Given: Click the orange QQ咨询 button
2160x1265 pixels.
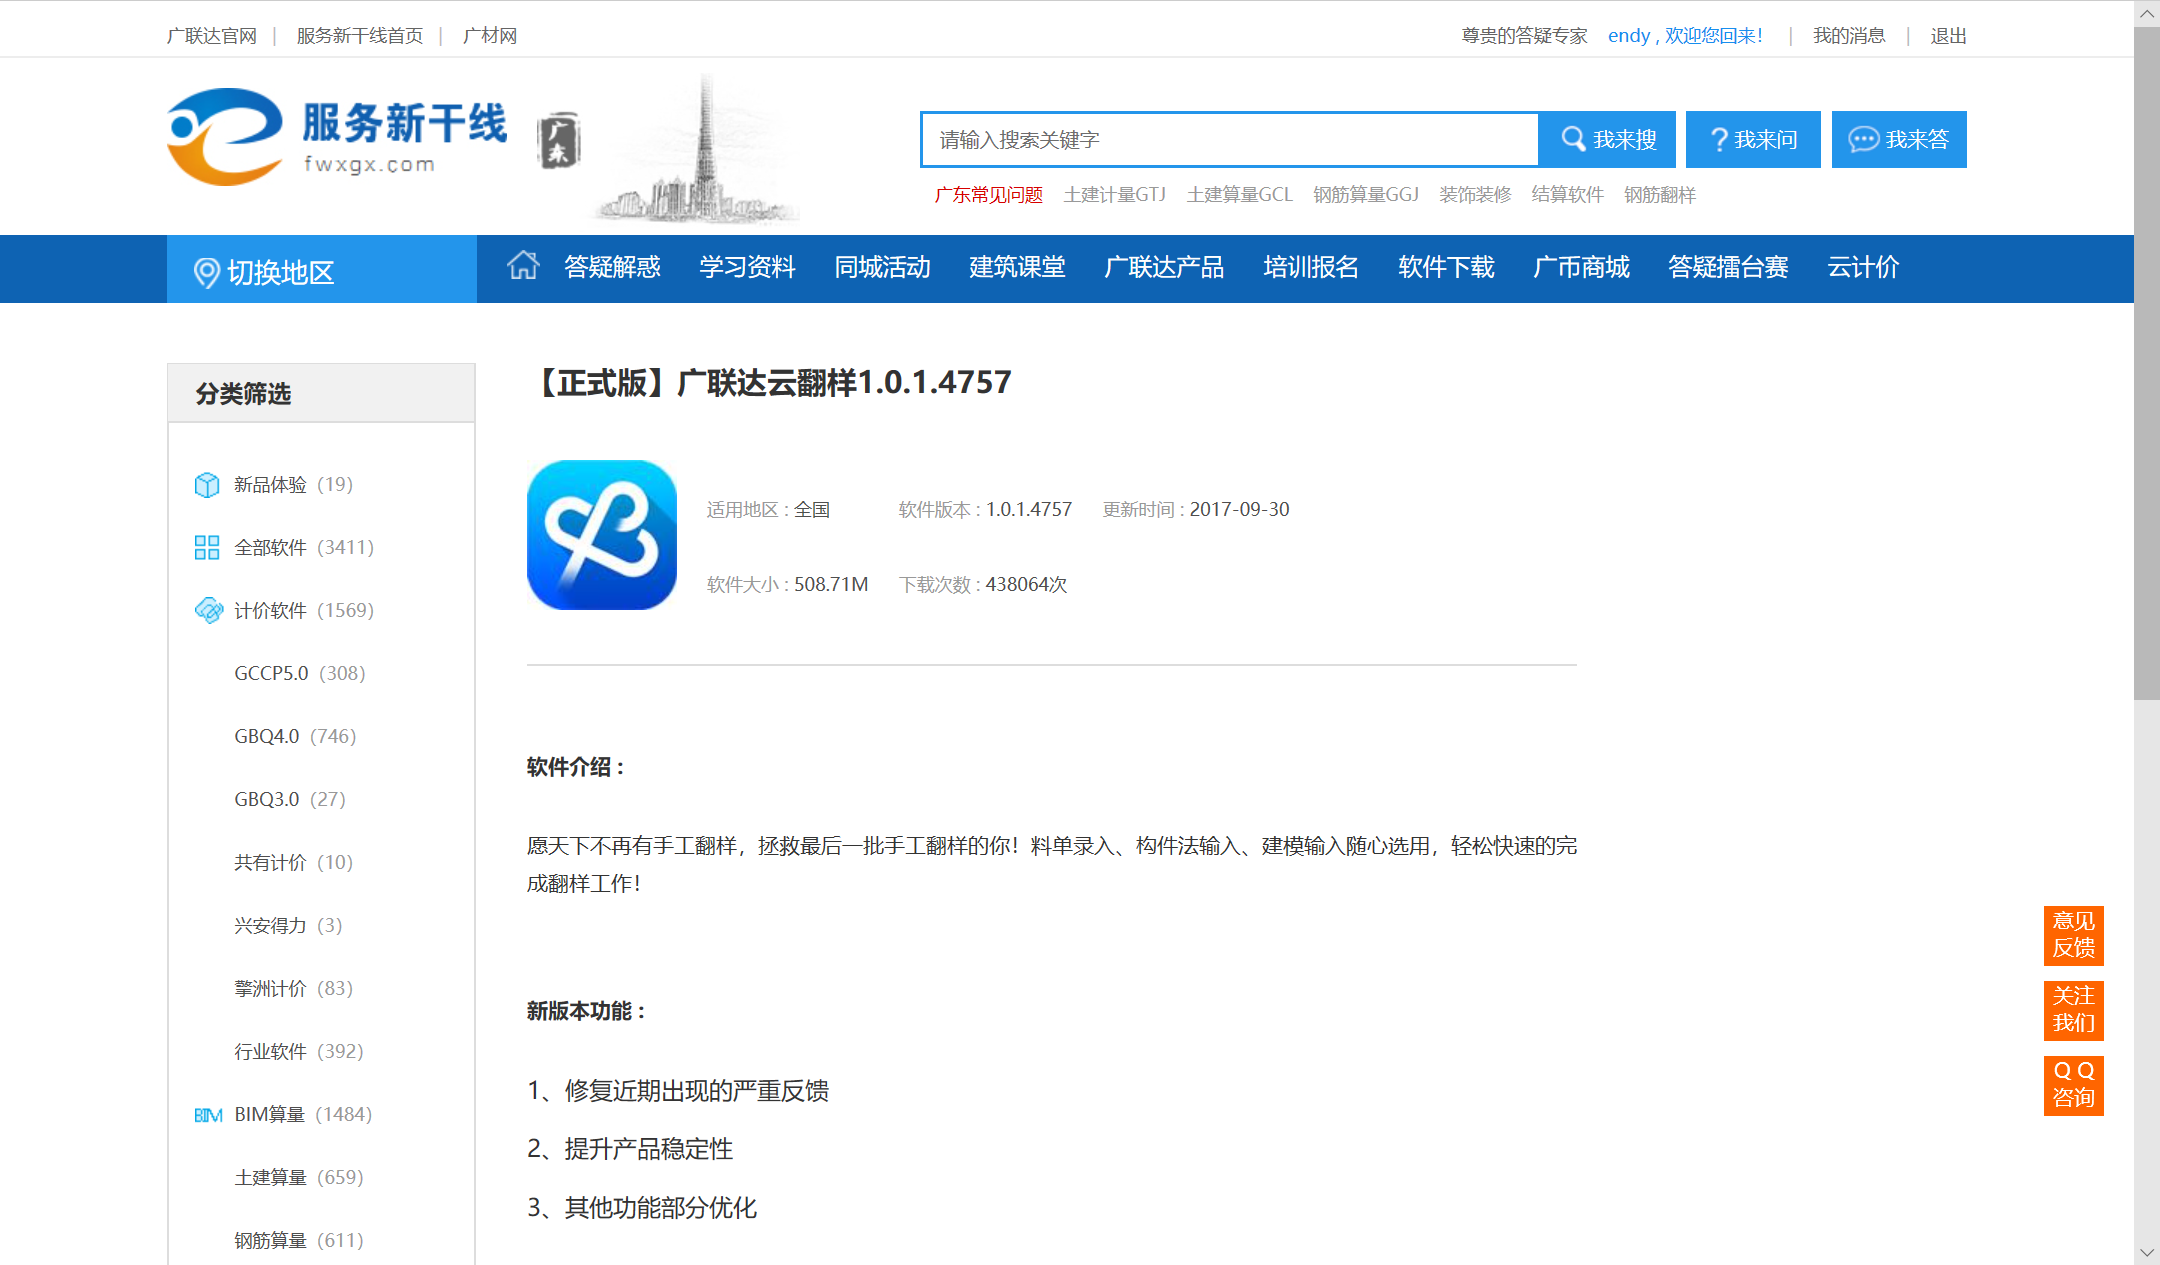Looking at the screenshot, I should click(x=2073, y=1085).
